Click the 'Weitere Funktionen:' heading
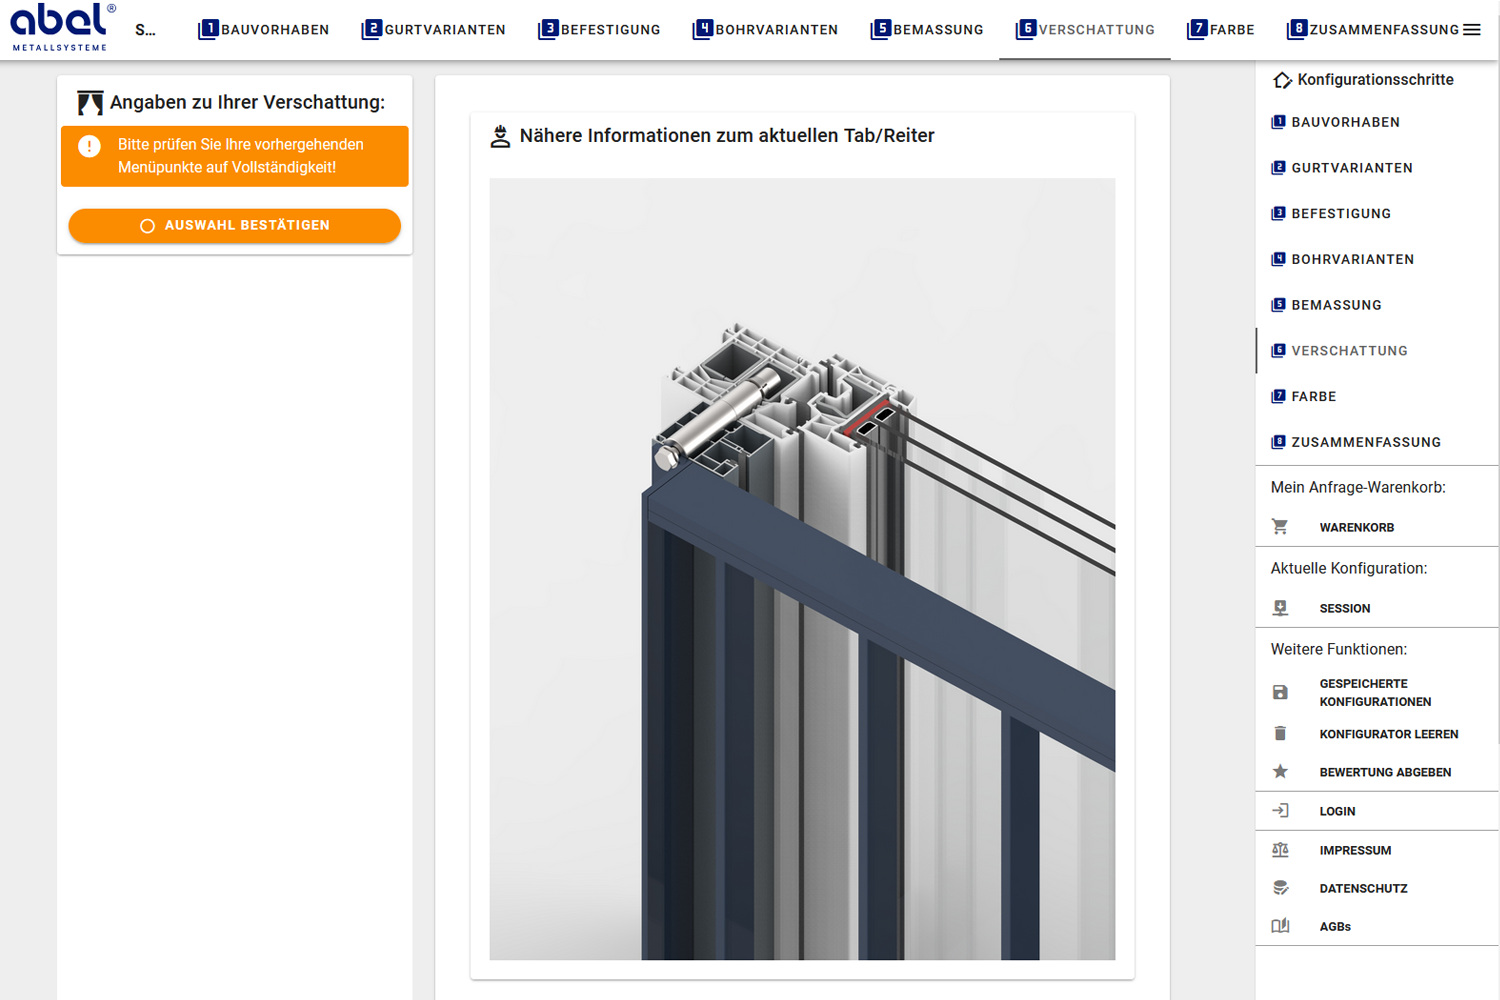The image size is (1500, 1000). 1339,650
